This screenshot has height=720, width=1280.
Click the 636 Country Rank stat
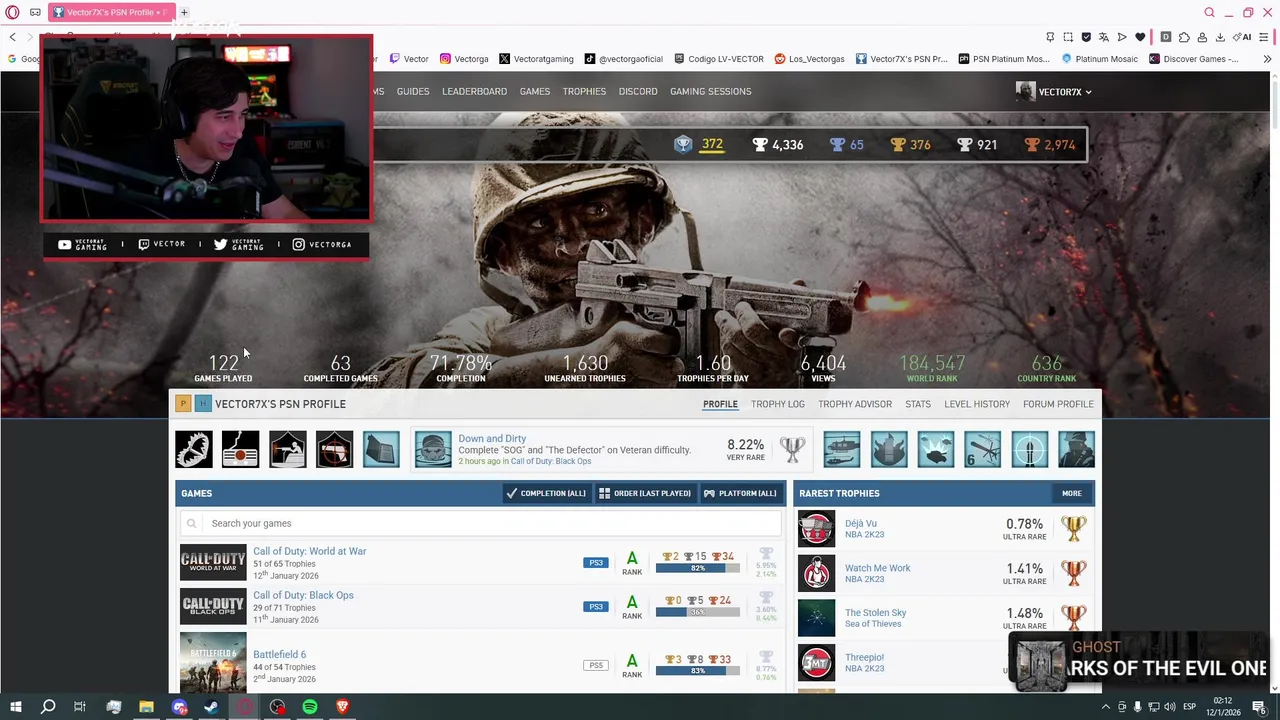tap(1047, 368)
